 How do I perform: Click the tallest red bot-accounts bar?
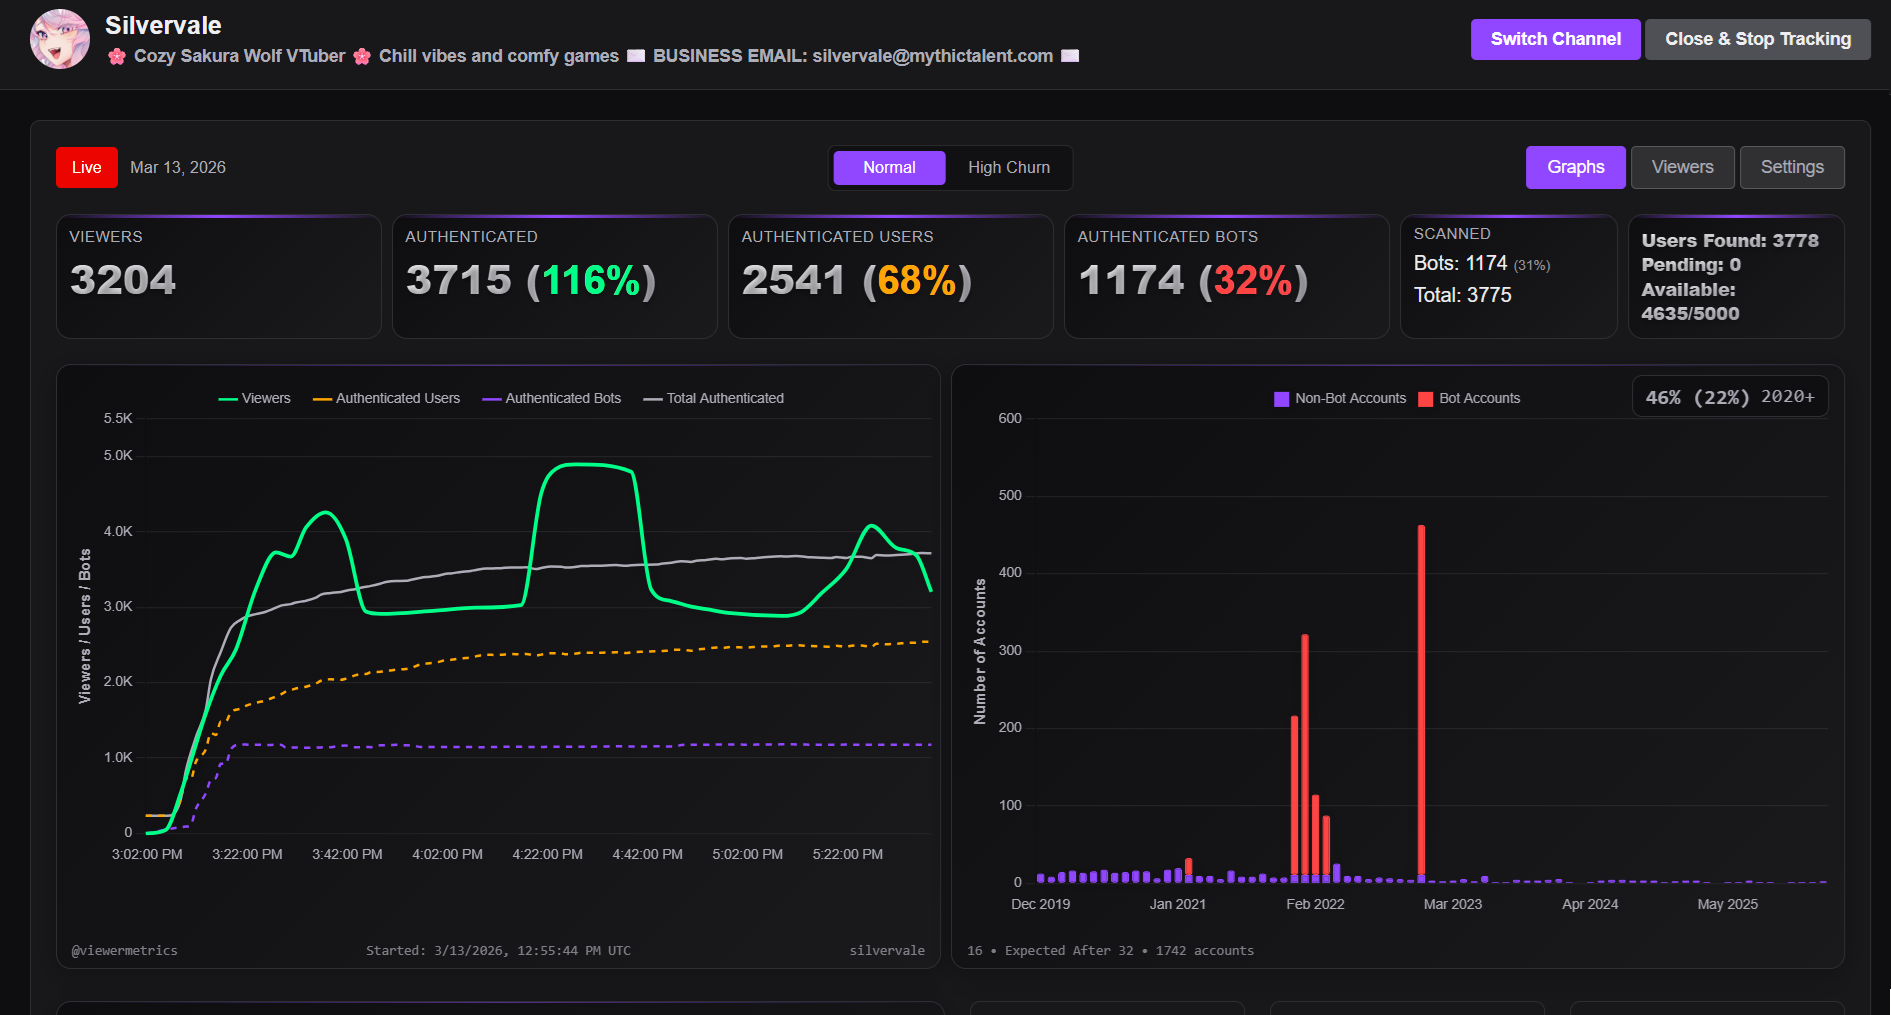pyautogui.click(x=1421, y=702)
